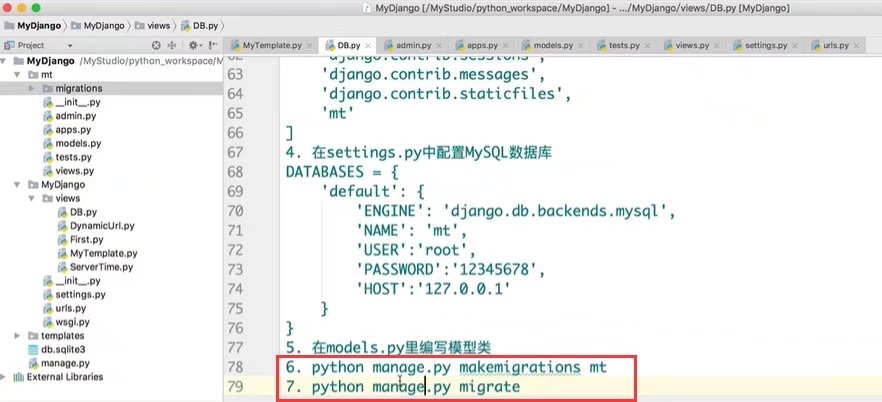Image resolution: width=882 pixels, height=402 pixels.
Task: Close the views.py tab
Action: (x=717, y=46)
